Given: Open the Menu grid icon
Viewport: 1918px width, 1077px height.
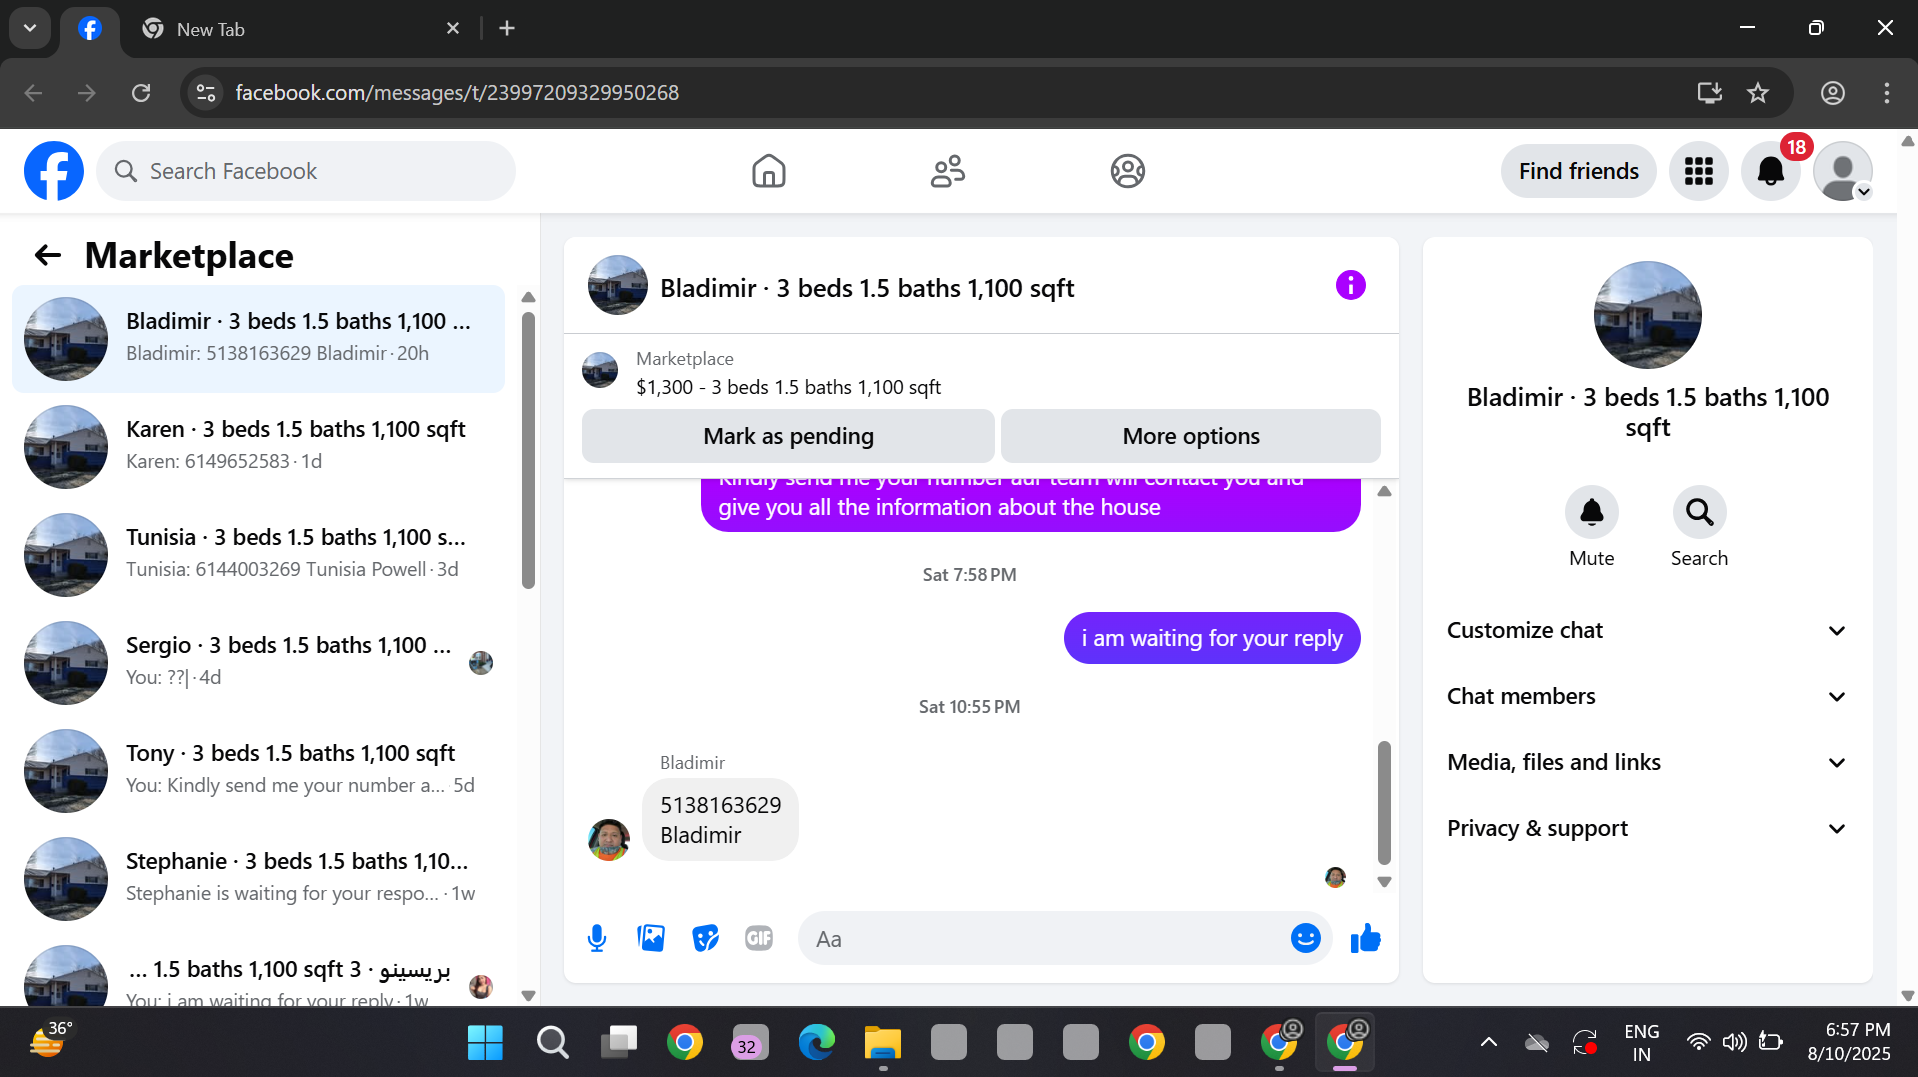Looking at the screenshot, I should [1698, 171].
